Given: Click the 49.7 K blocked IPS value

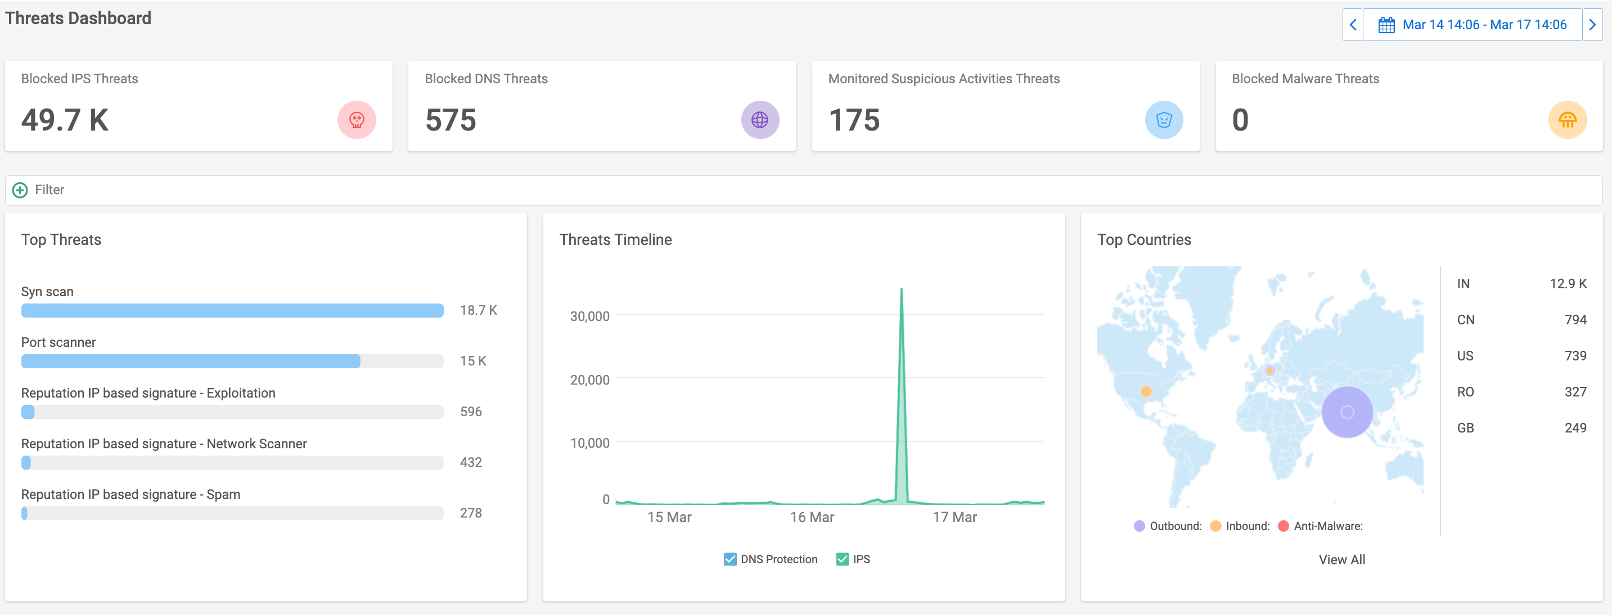Looking at the screenshot, I should [x=65, y=120].
